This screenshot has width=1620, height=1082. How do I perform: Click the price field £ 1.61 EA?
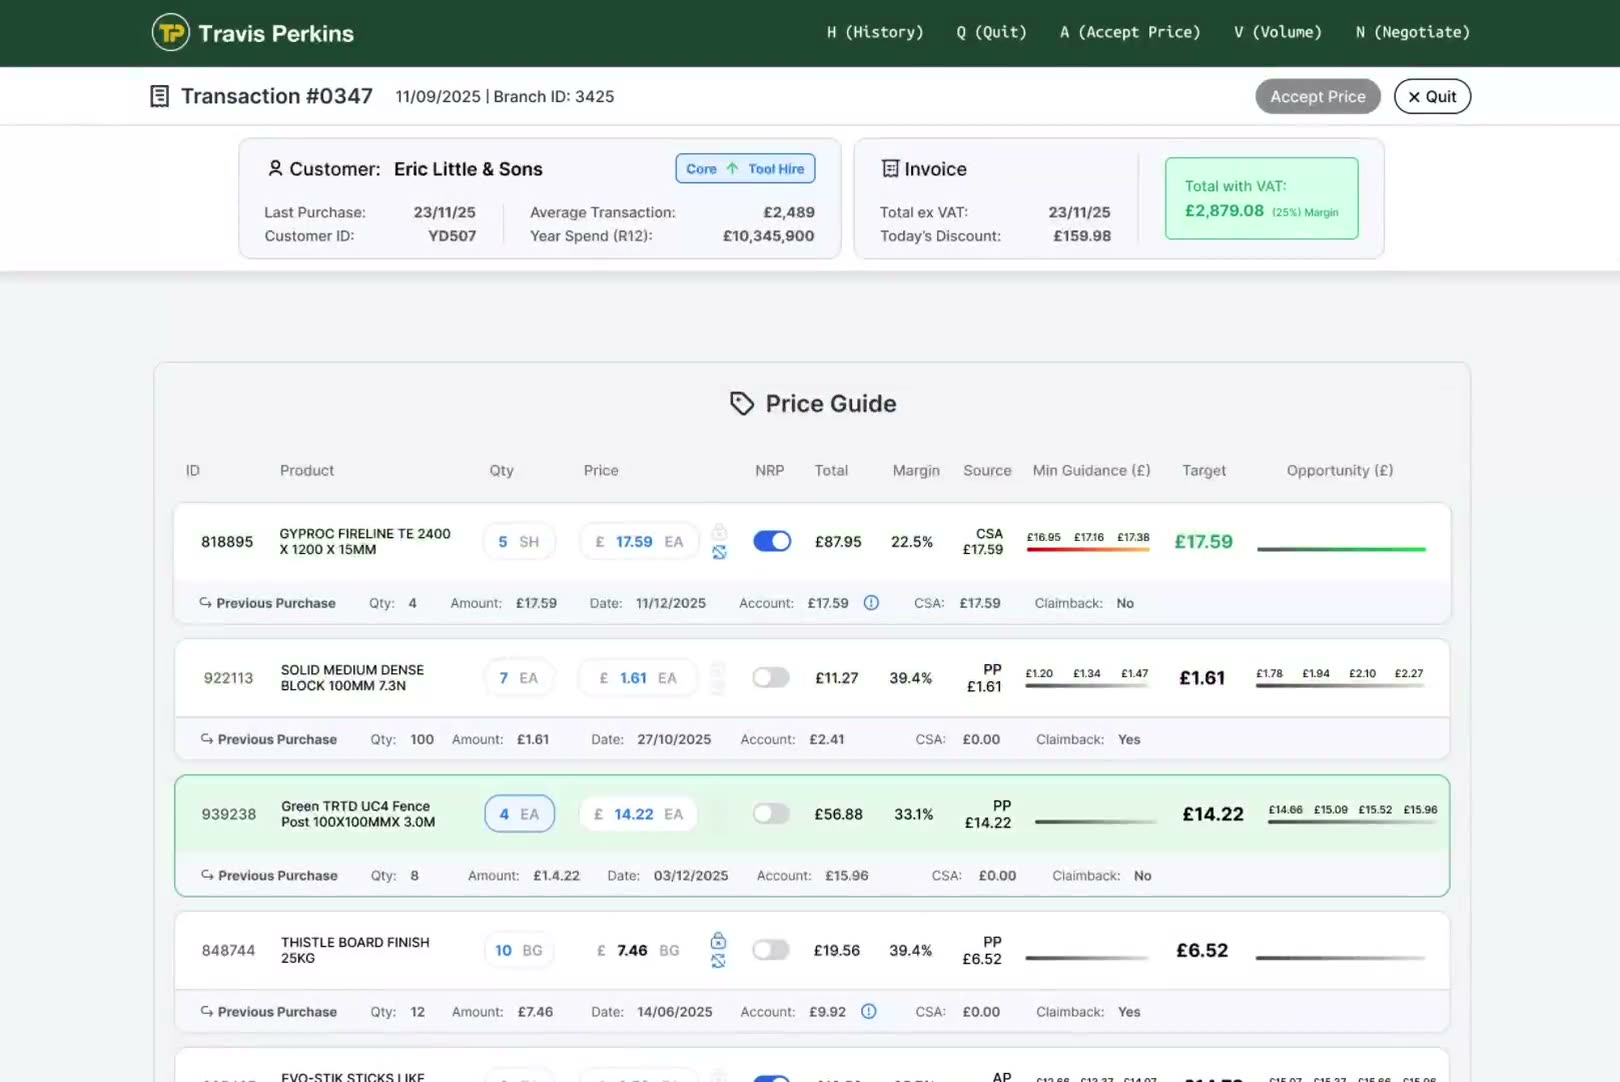pos(639,677)
